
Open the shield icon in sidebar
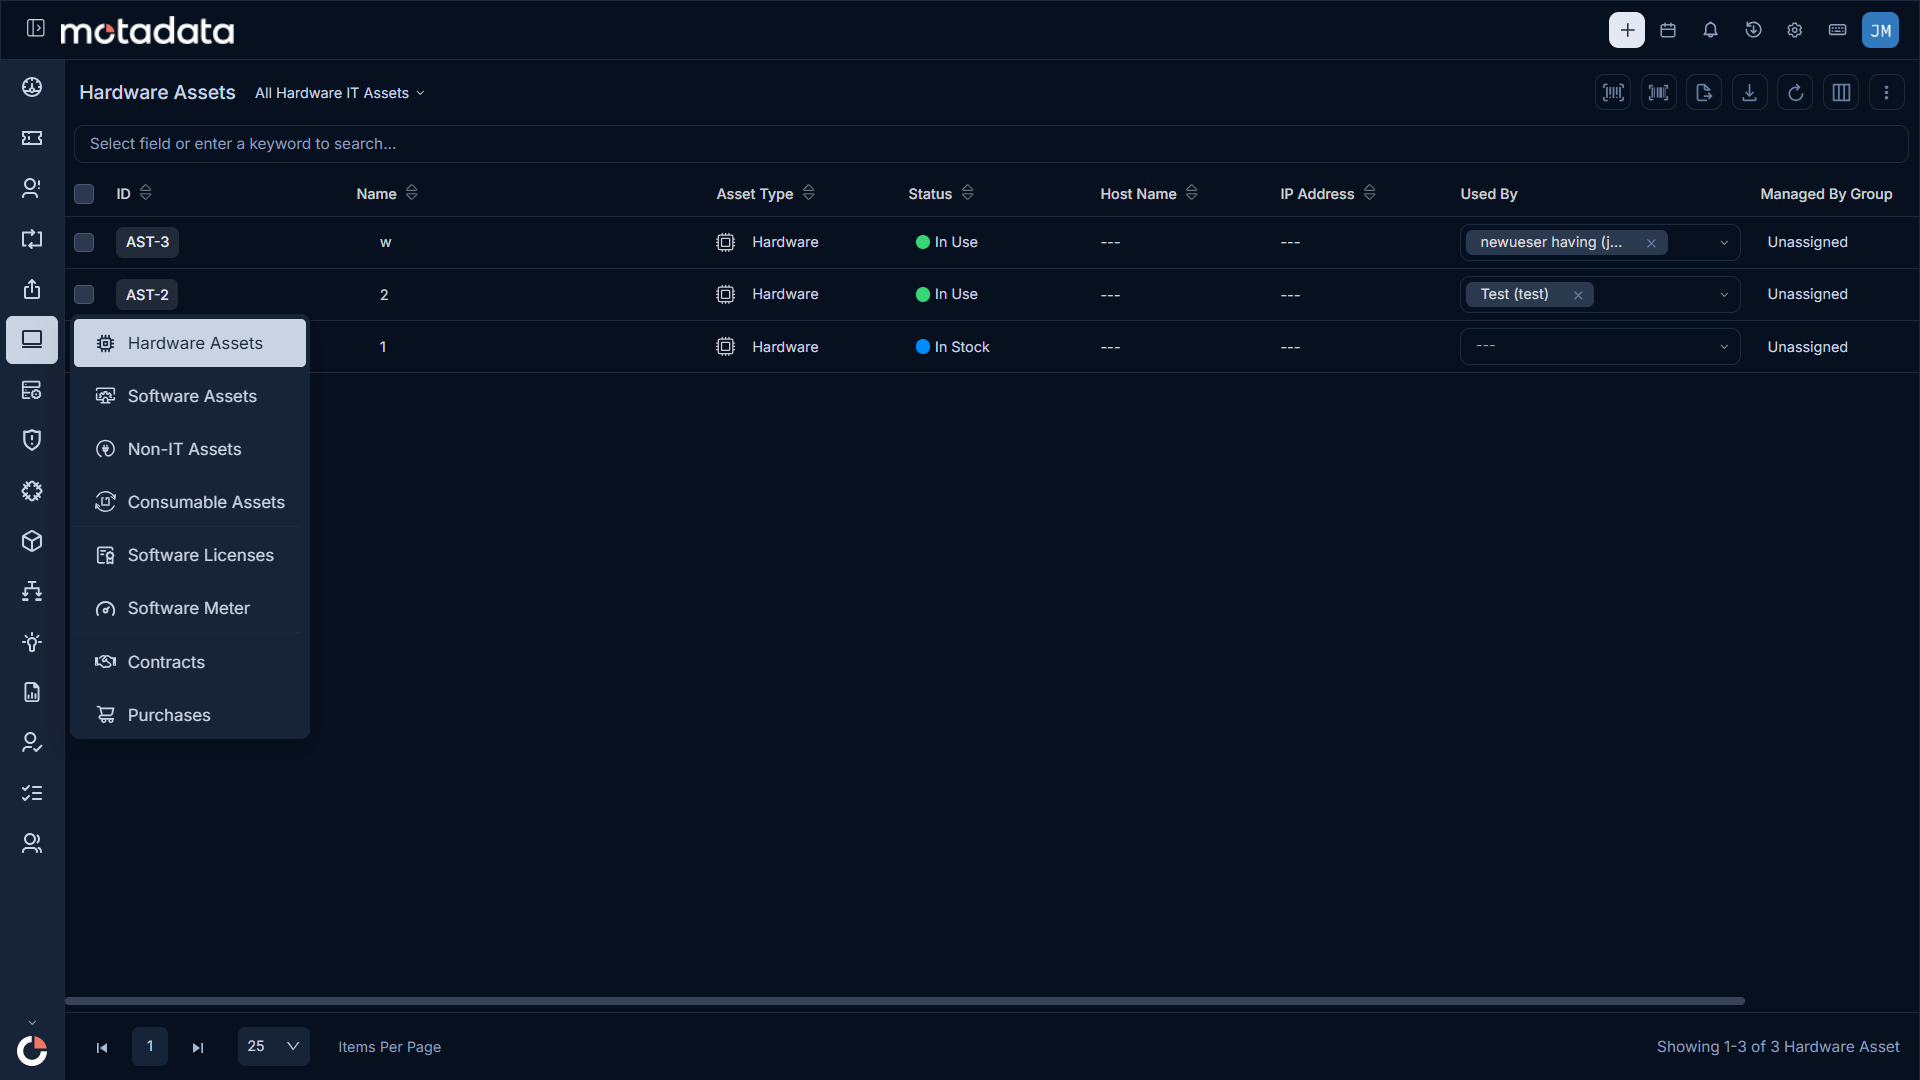[32, 440]
